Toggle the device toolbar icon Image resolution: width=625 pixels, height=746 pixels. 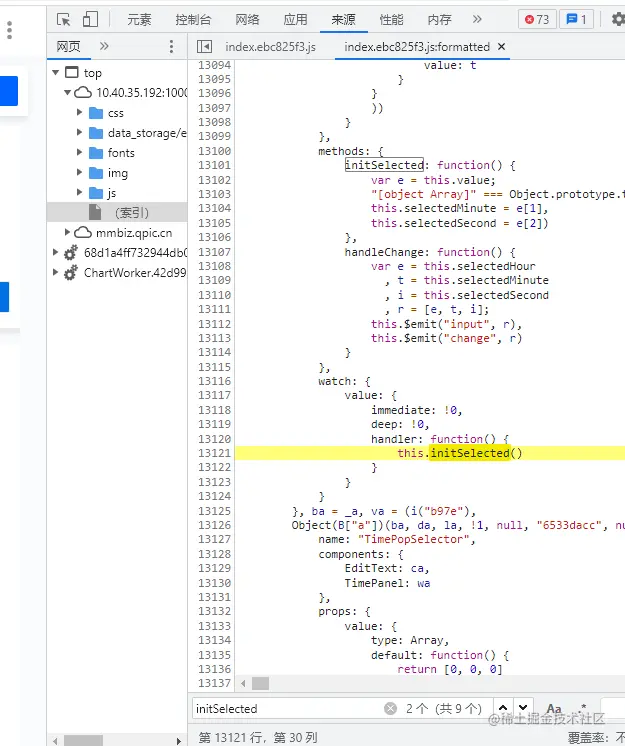(90, 20)
